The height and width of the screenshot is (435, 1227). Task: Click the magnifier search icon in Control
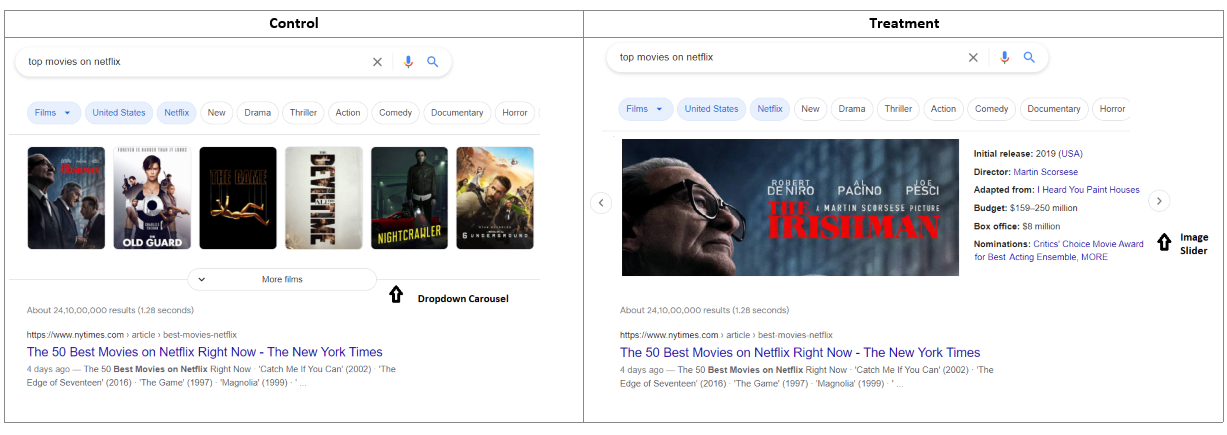433,62
